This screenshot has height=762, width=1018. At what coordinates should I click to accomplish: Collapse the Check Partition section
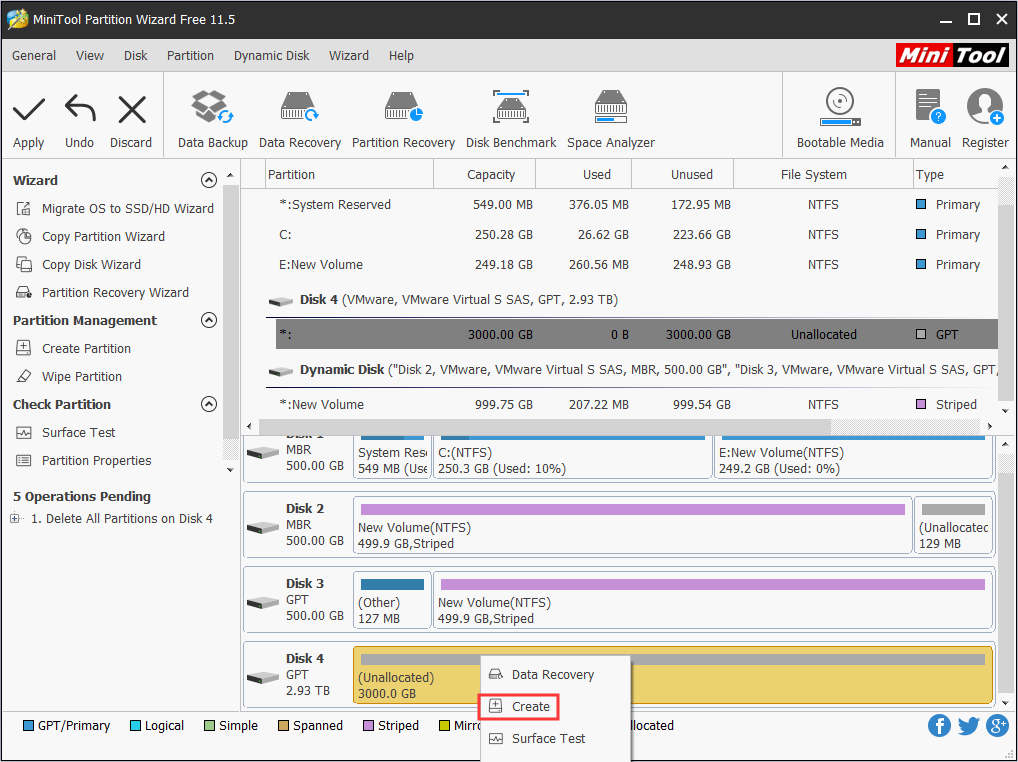pos(208,404)
